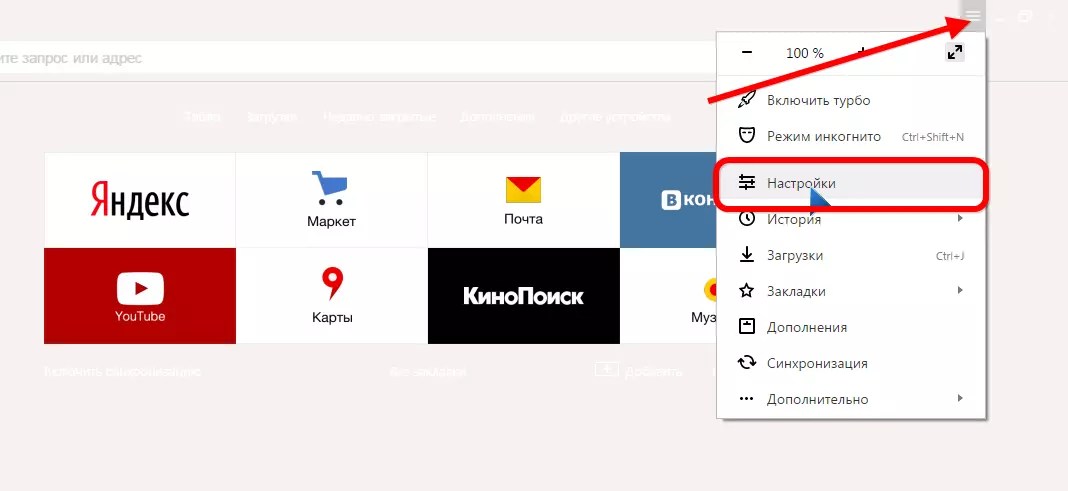
Task: Open the КиноПоиск black tile
Action: pos(523,296)
